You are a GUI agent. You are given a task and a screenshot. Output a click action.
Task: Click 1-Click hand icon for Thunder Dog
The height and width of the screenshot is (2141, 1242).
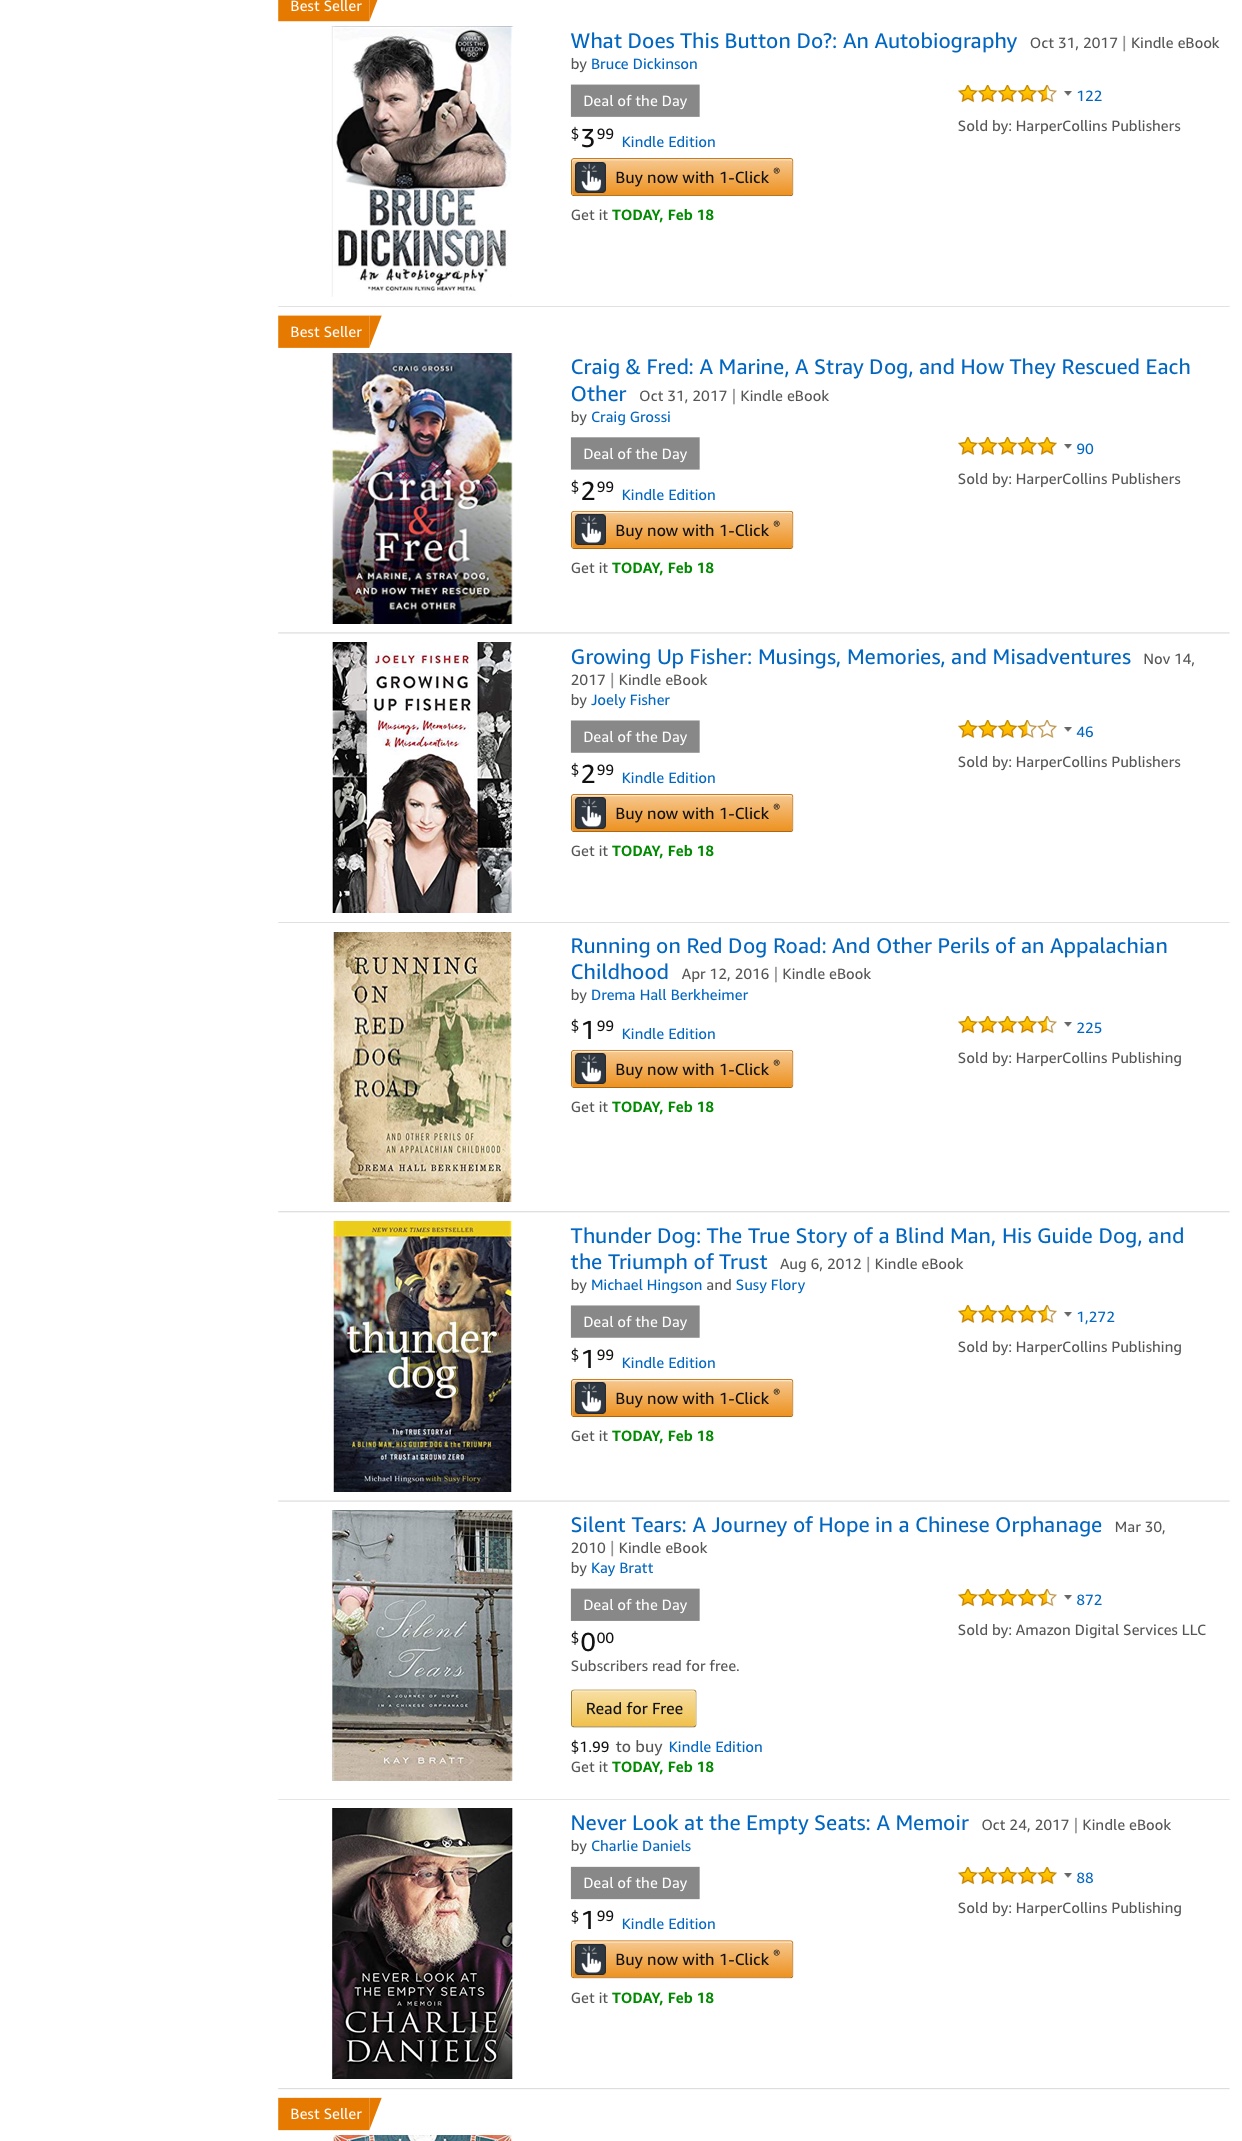591,1399
